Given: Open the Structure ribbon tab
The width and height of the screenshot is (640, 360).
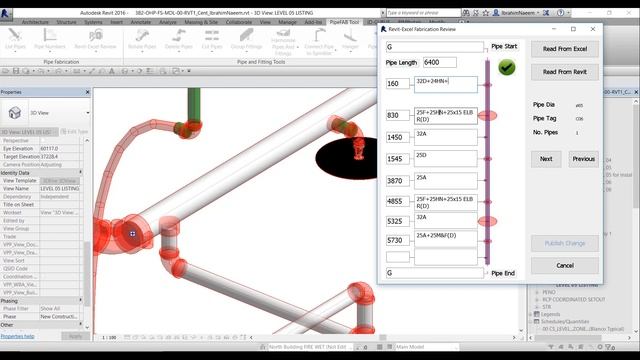Looking at the screenshot, I should (x=67, y=22).
